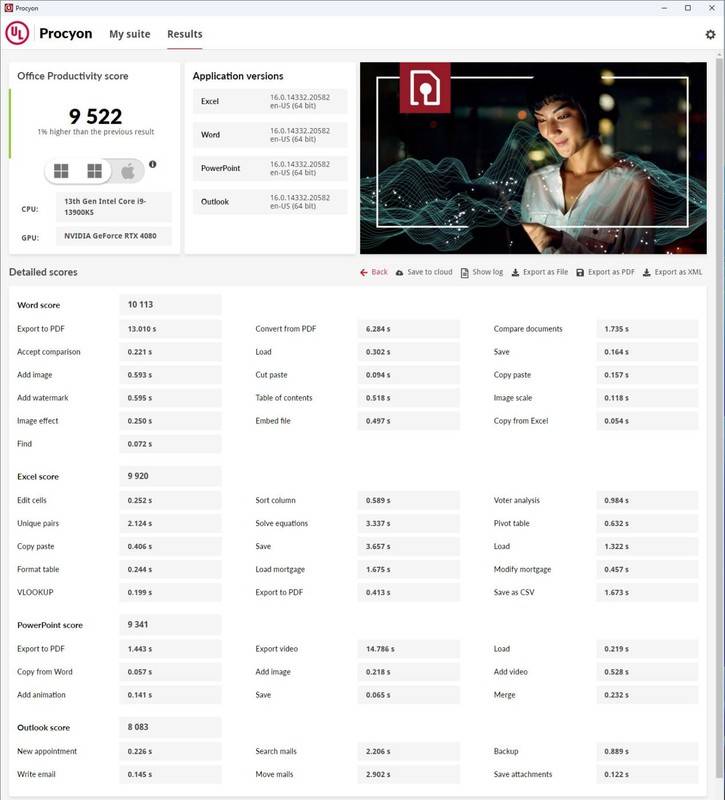This screenshot has width=725, height=800.
Task: Click the Modify mortgage label
Action: 522,569
